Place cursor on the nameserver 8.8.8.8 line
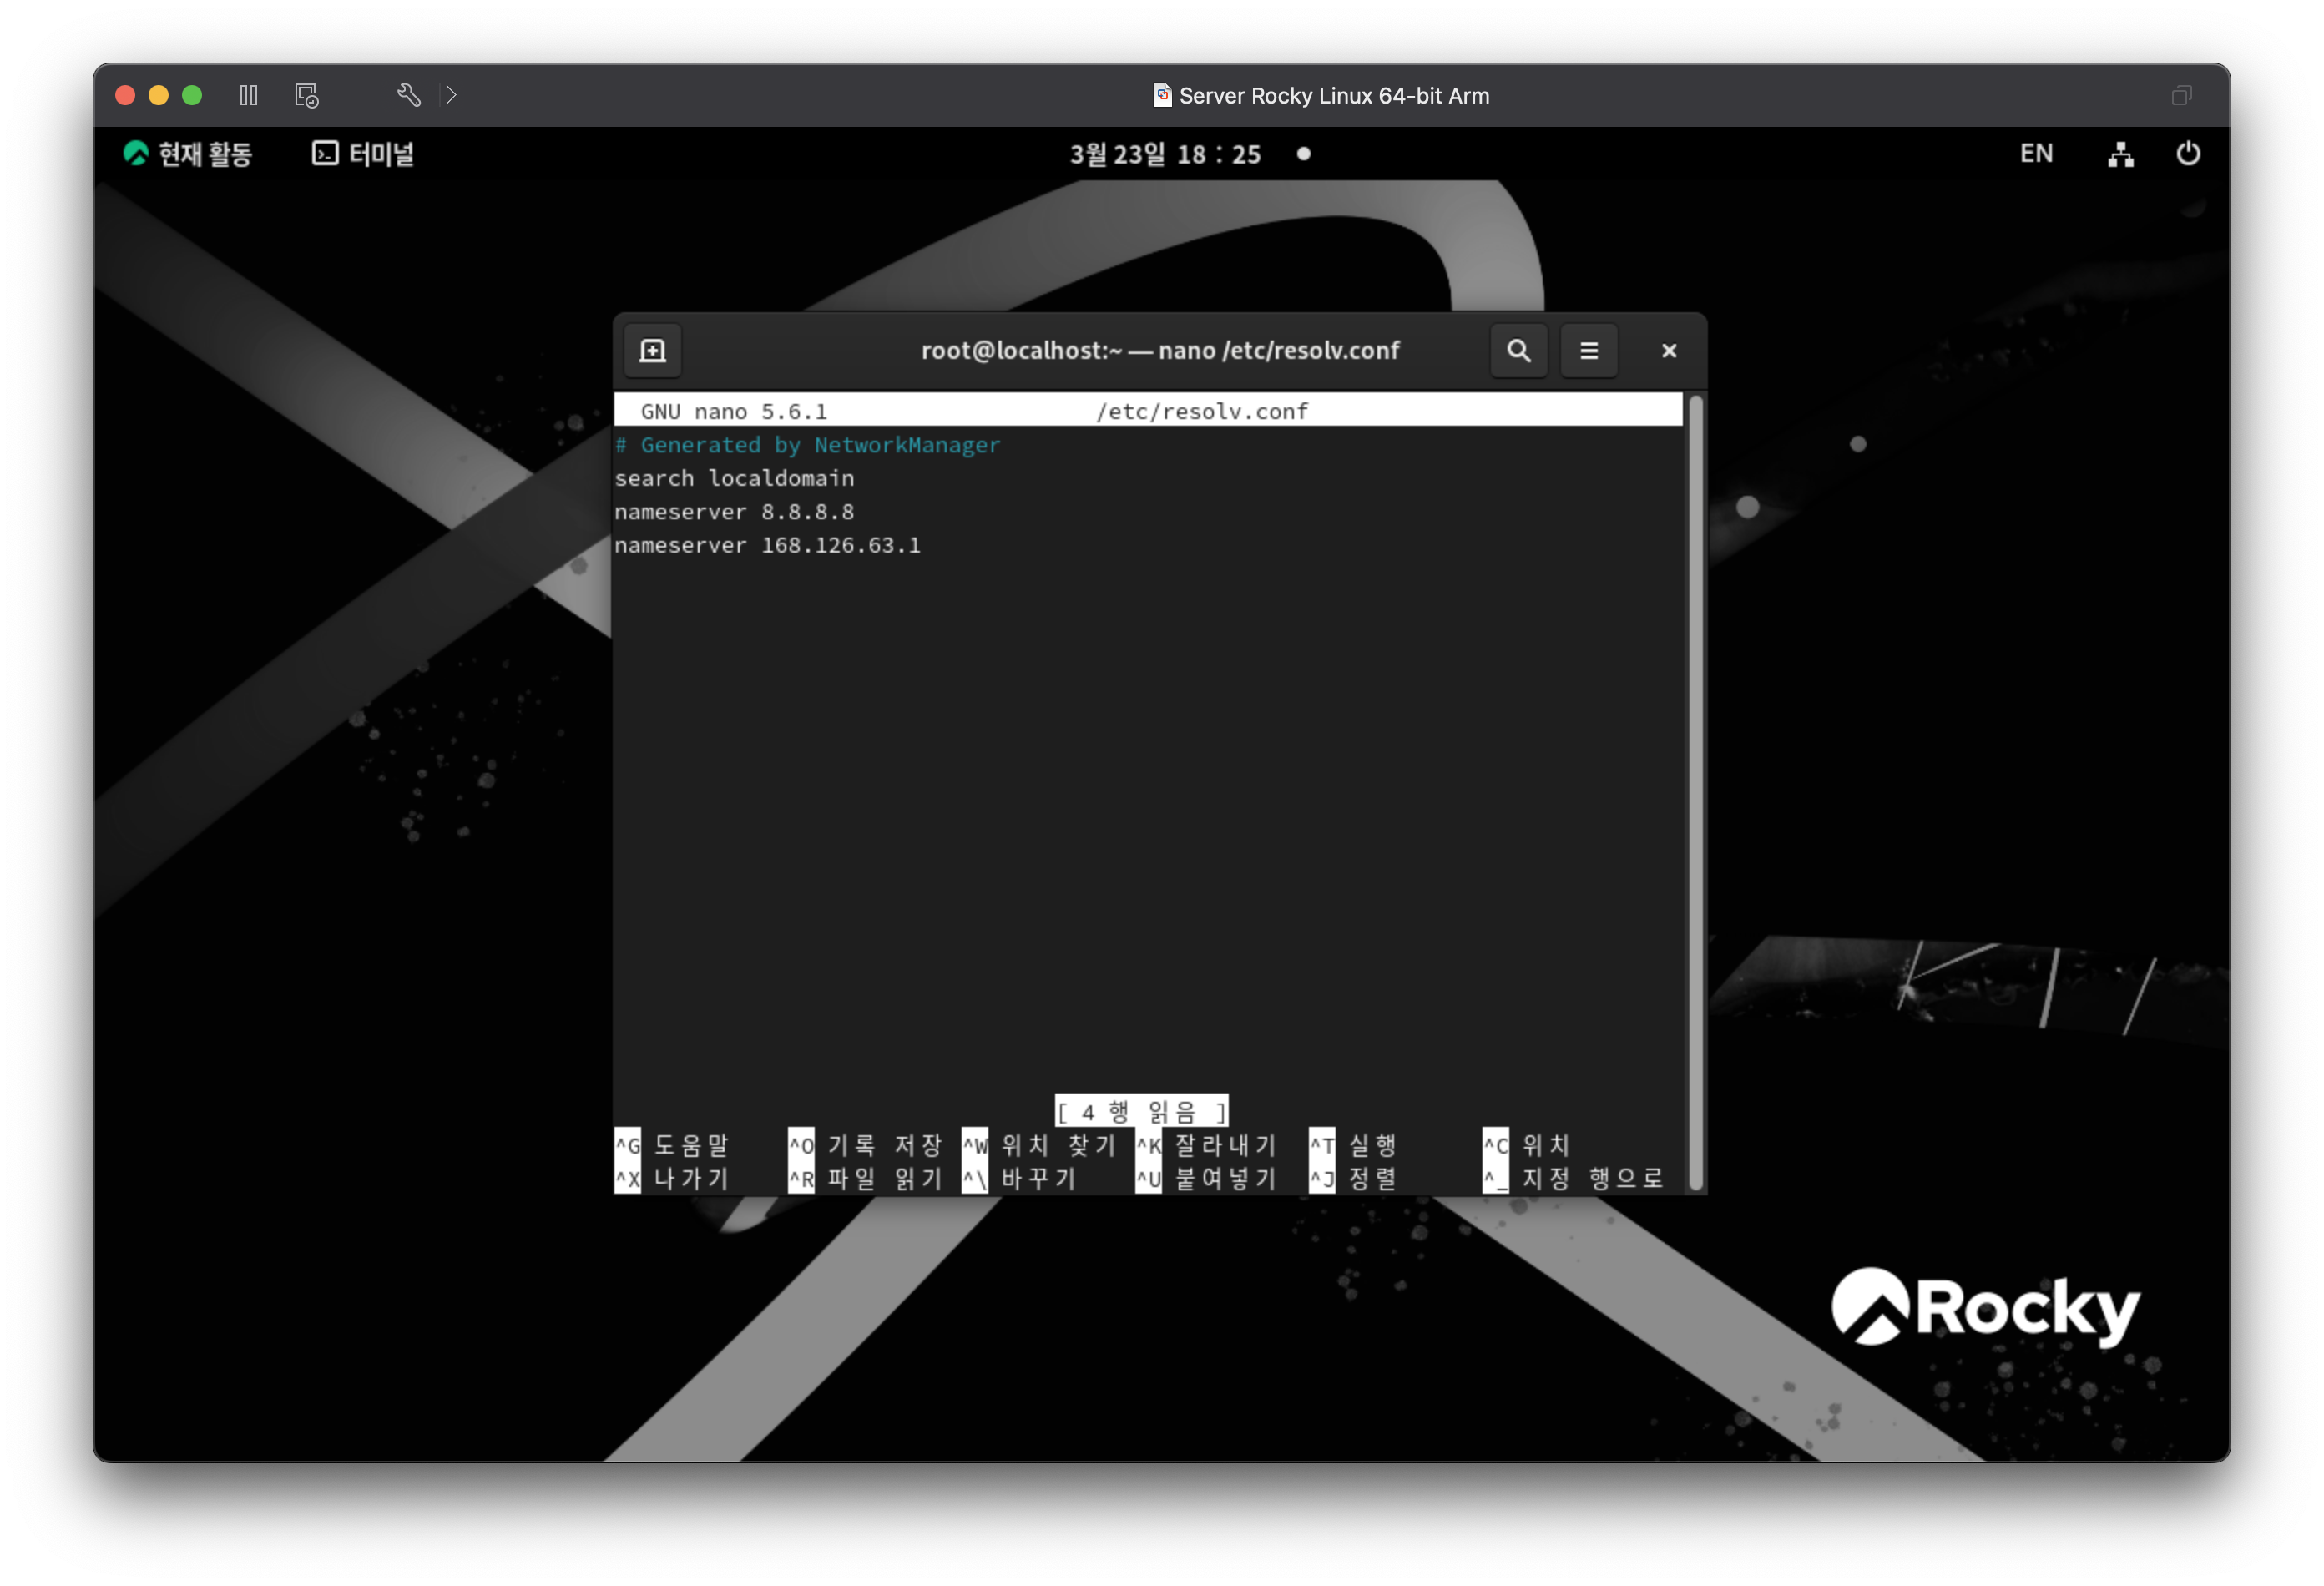The height and width of the screenshot is (1586, 2324). tap(734, 512)
